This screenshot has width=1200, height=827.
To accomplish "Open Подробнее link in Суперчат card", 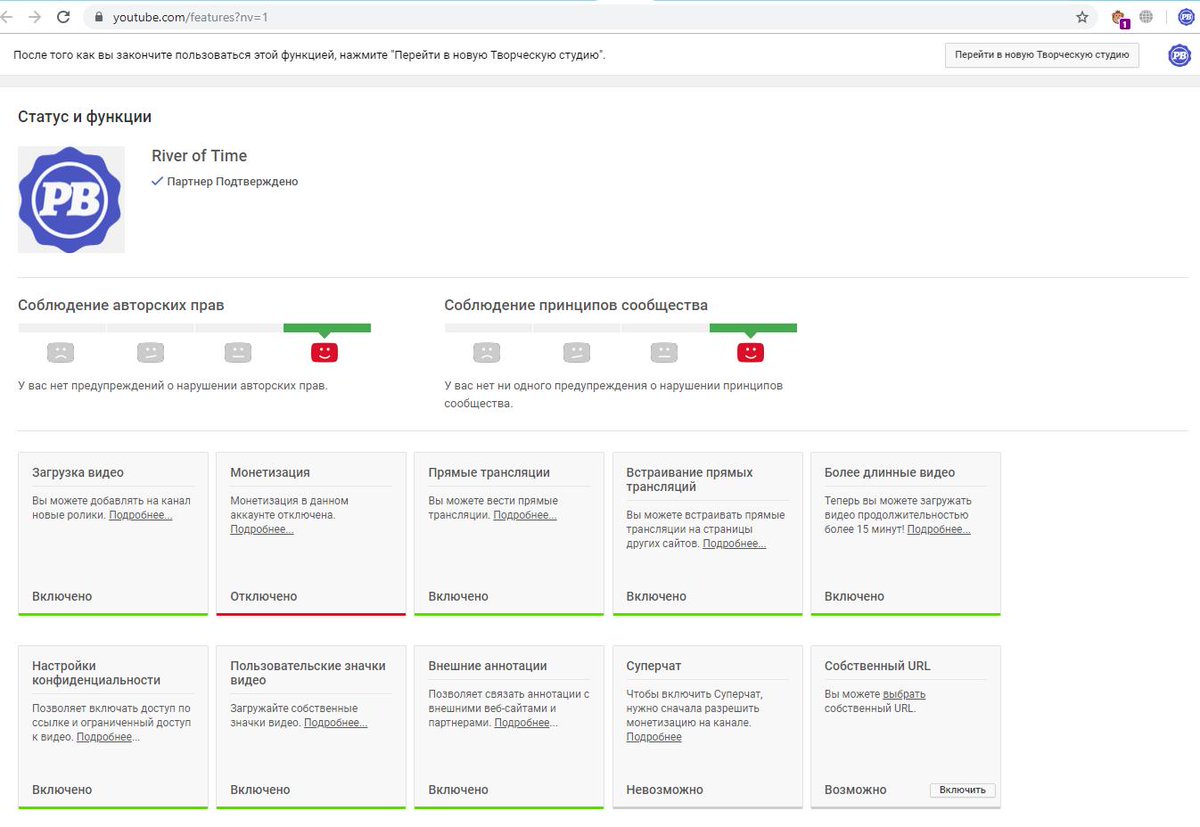I will click(654, 737).
